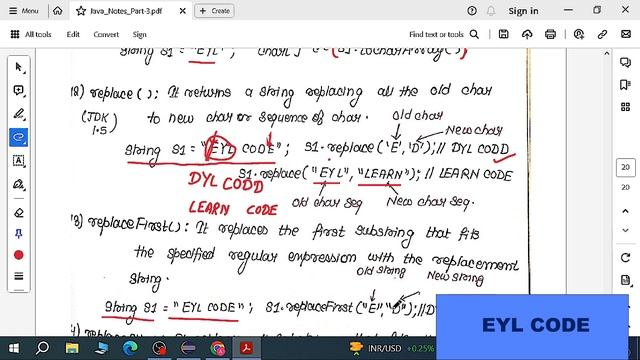Screen dimensions: 640x360
Task: Open the Menu hamburger button
Action: tap(24, 11)
